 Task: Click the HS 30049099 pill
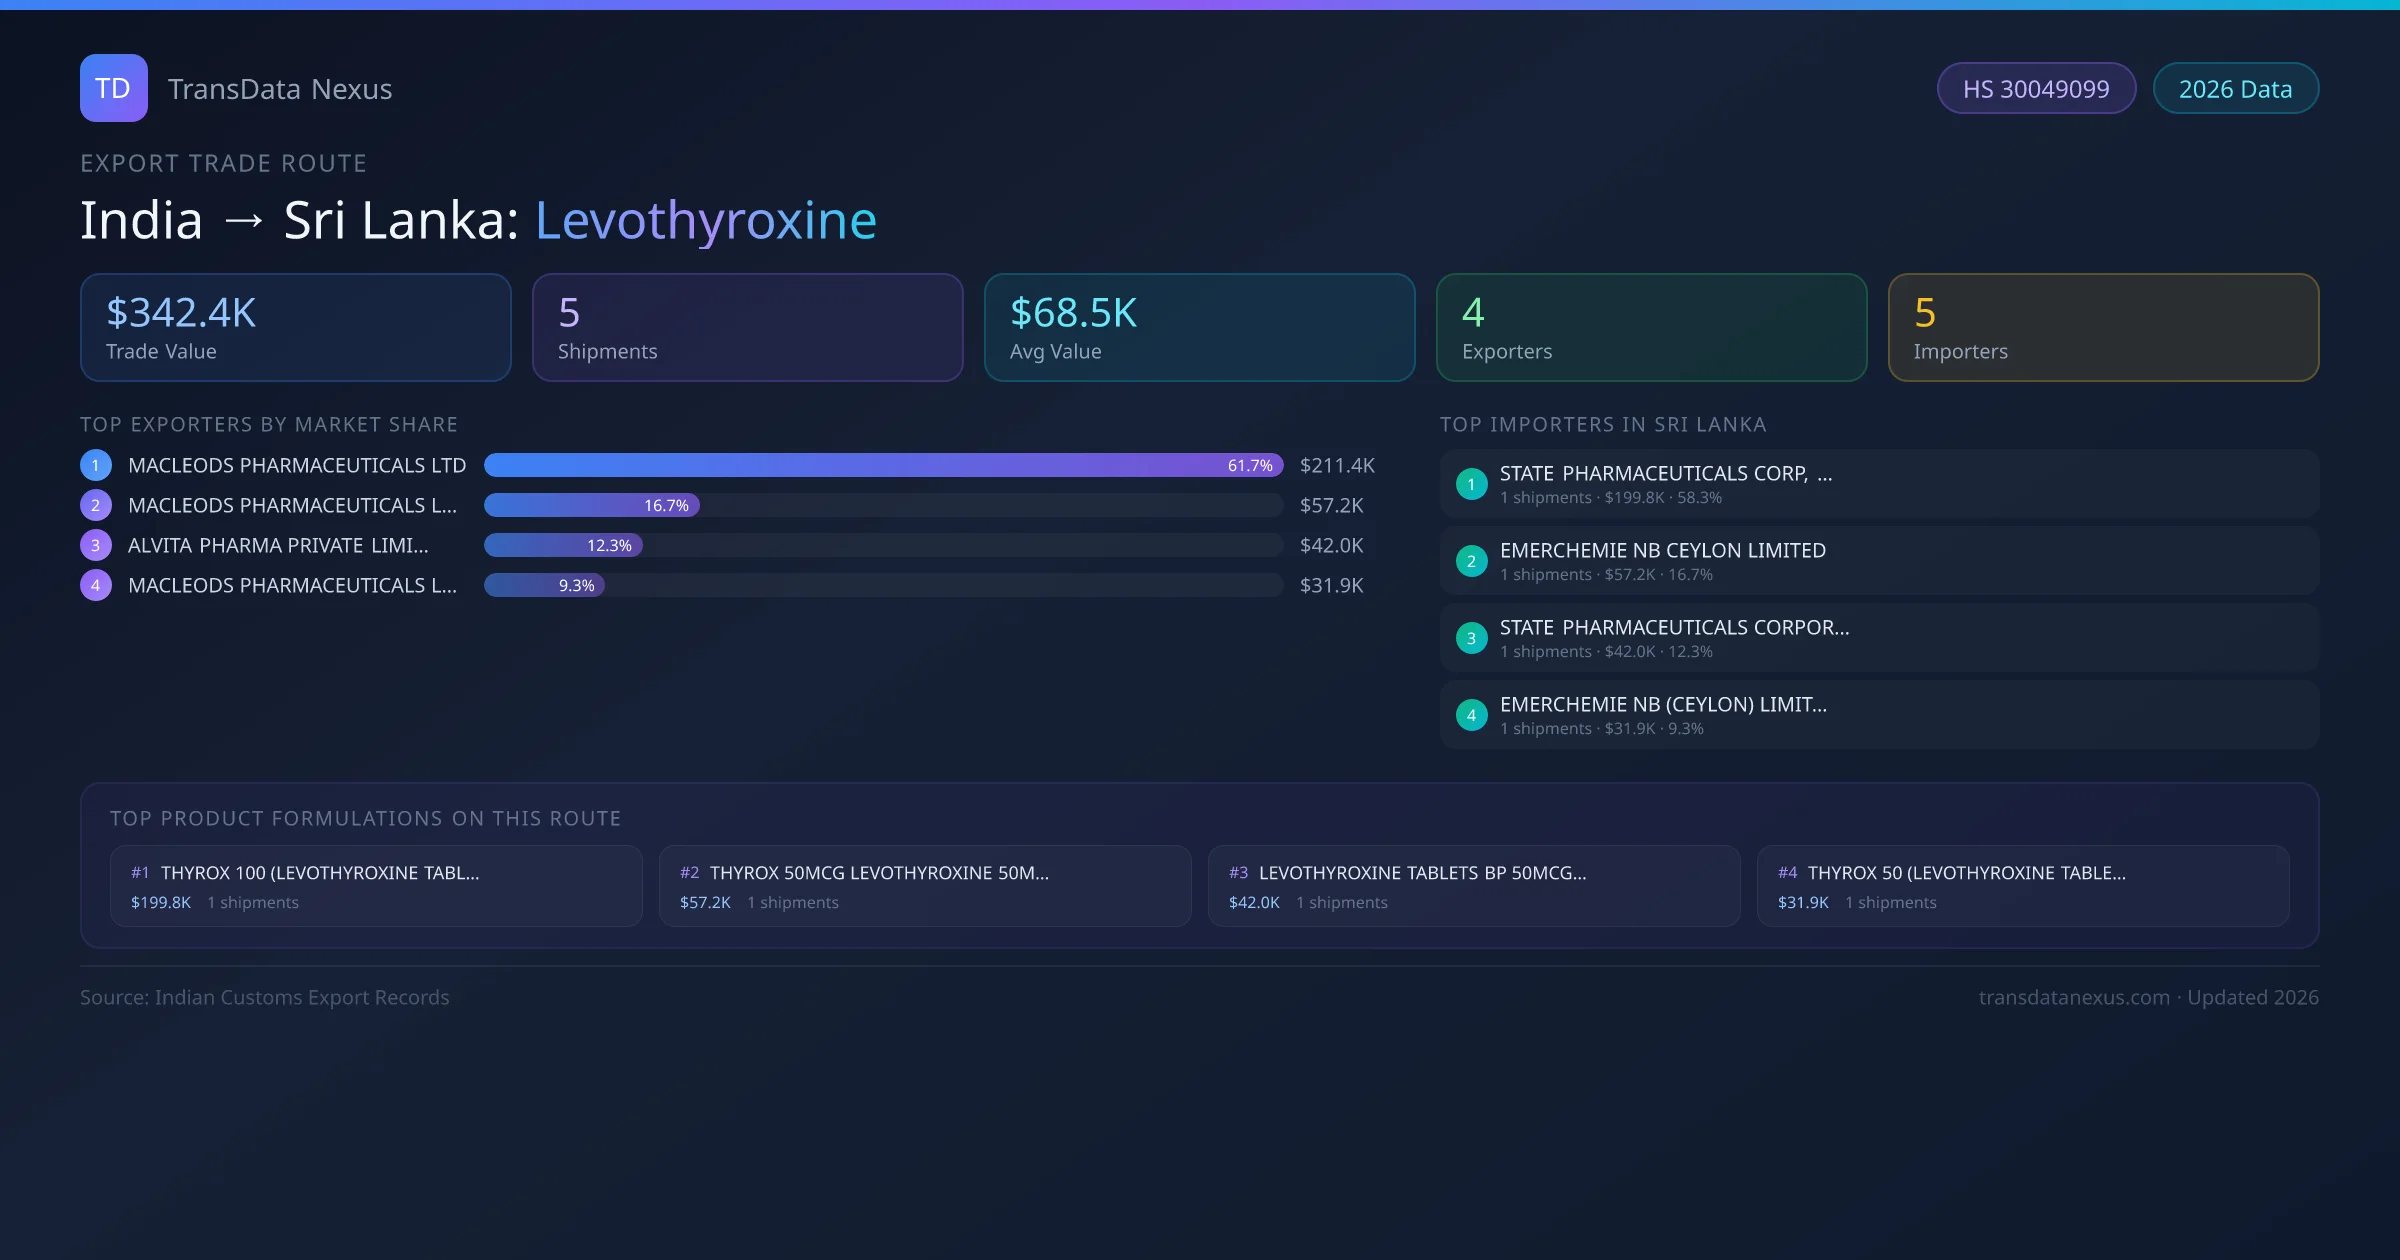click(x=2035, y=89)
